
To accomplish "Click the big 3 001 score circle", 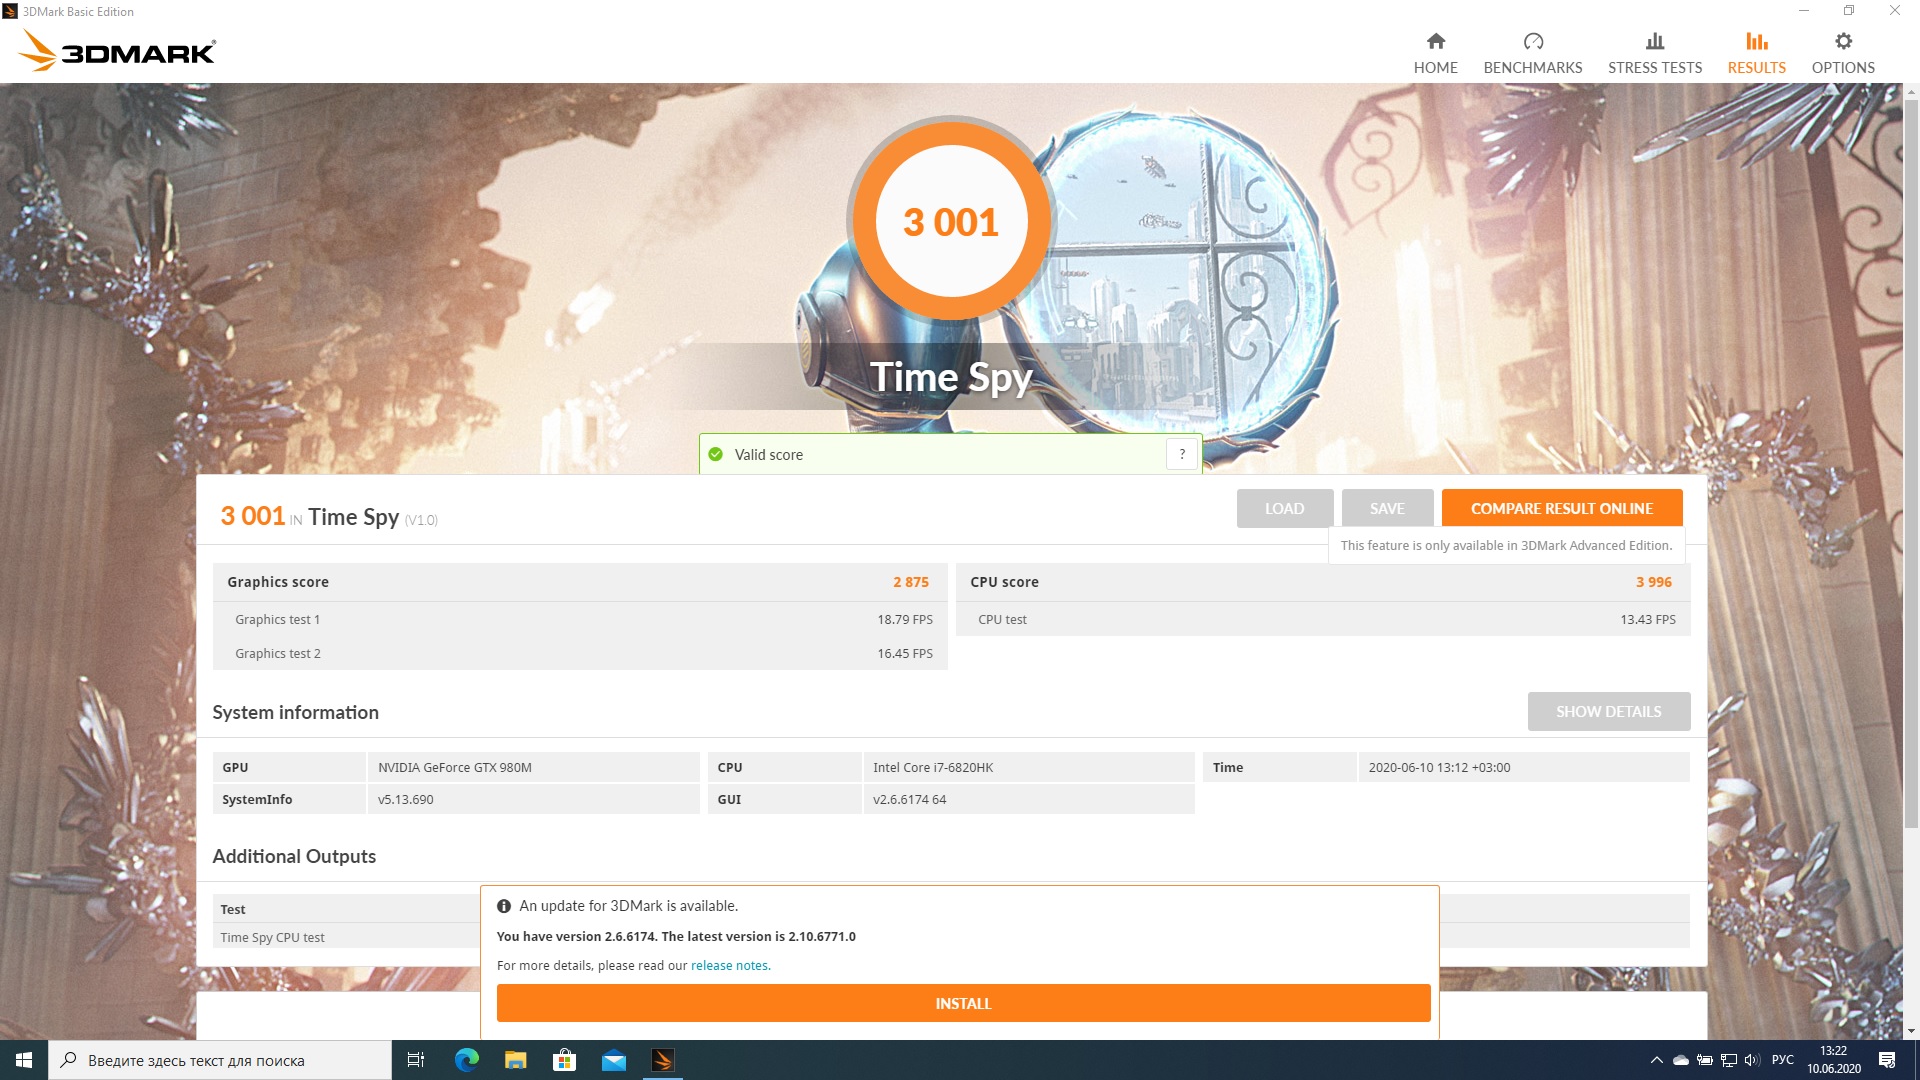I will [950, 222].
